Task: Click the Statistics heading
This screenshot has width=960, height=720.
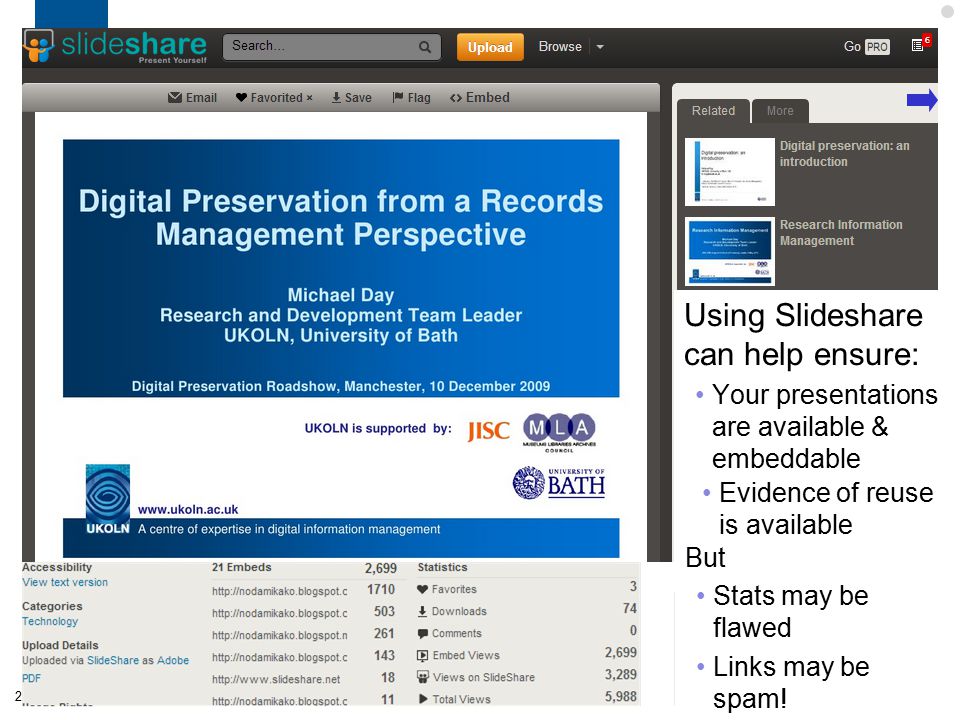Action: (442, 568)
